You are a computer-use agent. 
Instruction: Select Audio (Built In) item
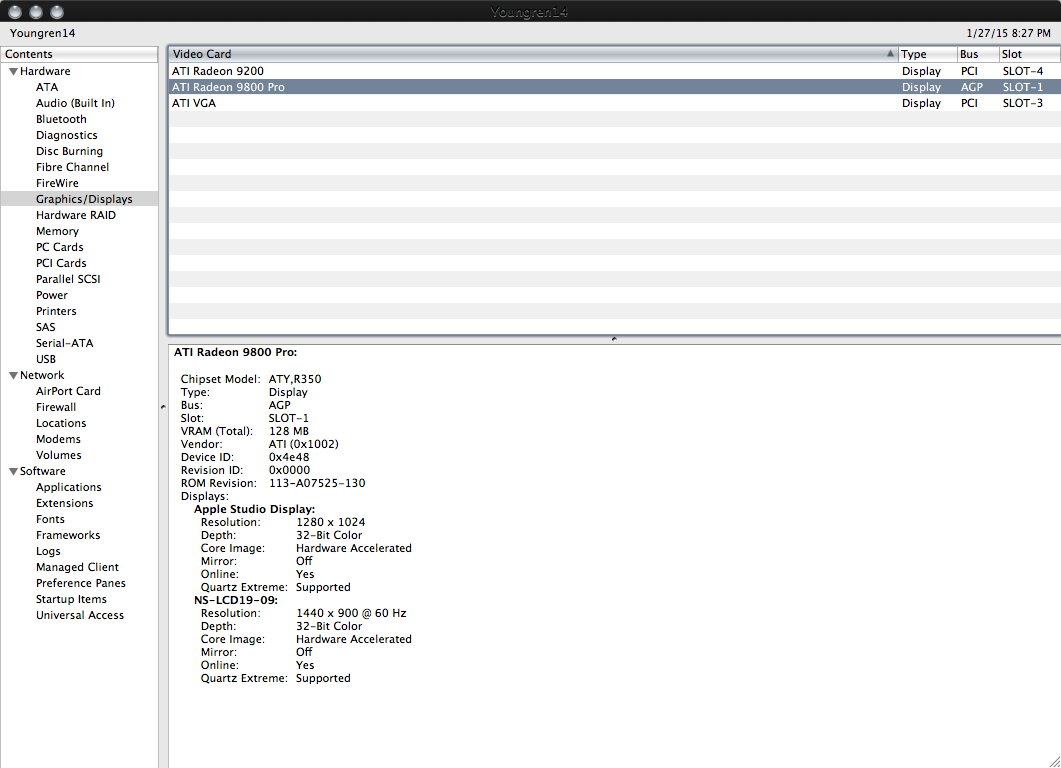click(x=75, y=103)
